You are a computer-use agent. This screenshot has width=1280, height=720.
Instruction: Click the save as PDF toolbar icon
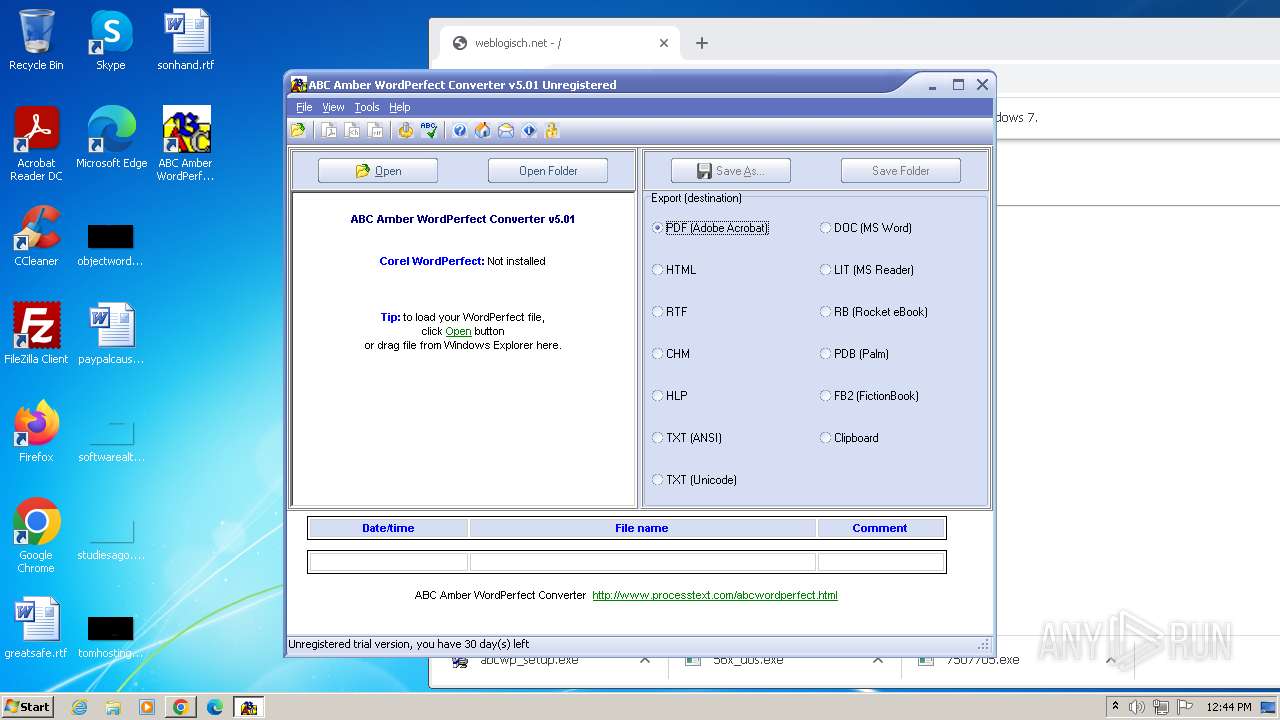coord(329,130)
